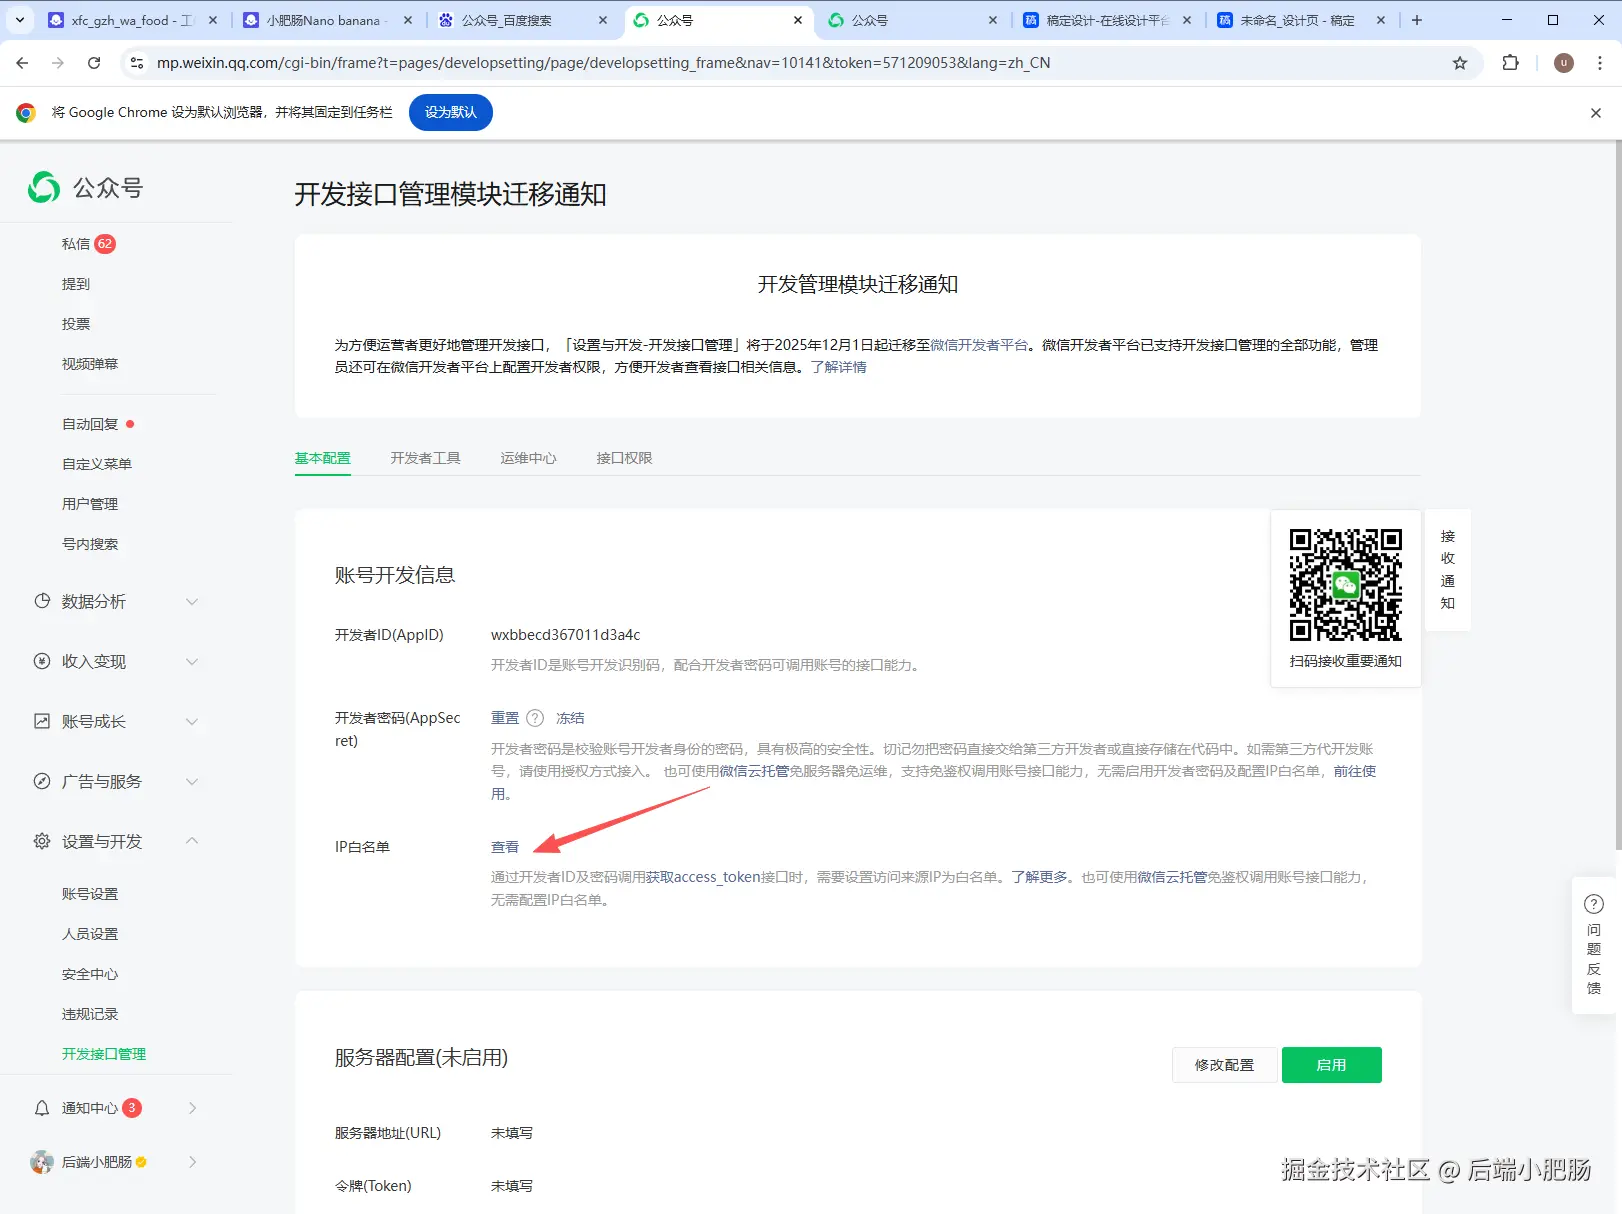This screenshot has width=1622, height=1214.
Task: Switch to 运维中心 tab
Action: click(x=529, y=458)
